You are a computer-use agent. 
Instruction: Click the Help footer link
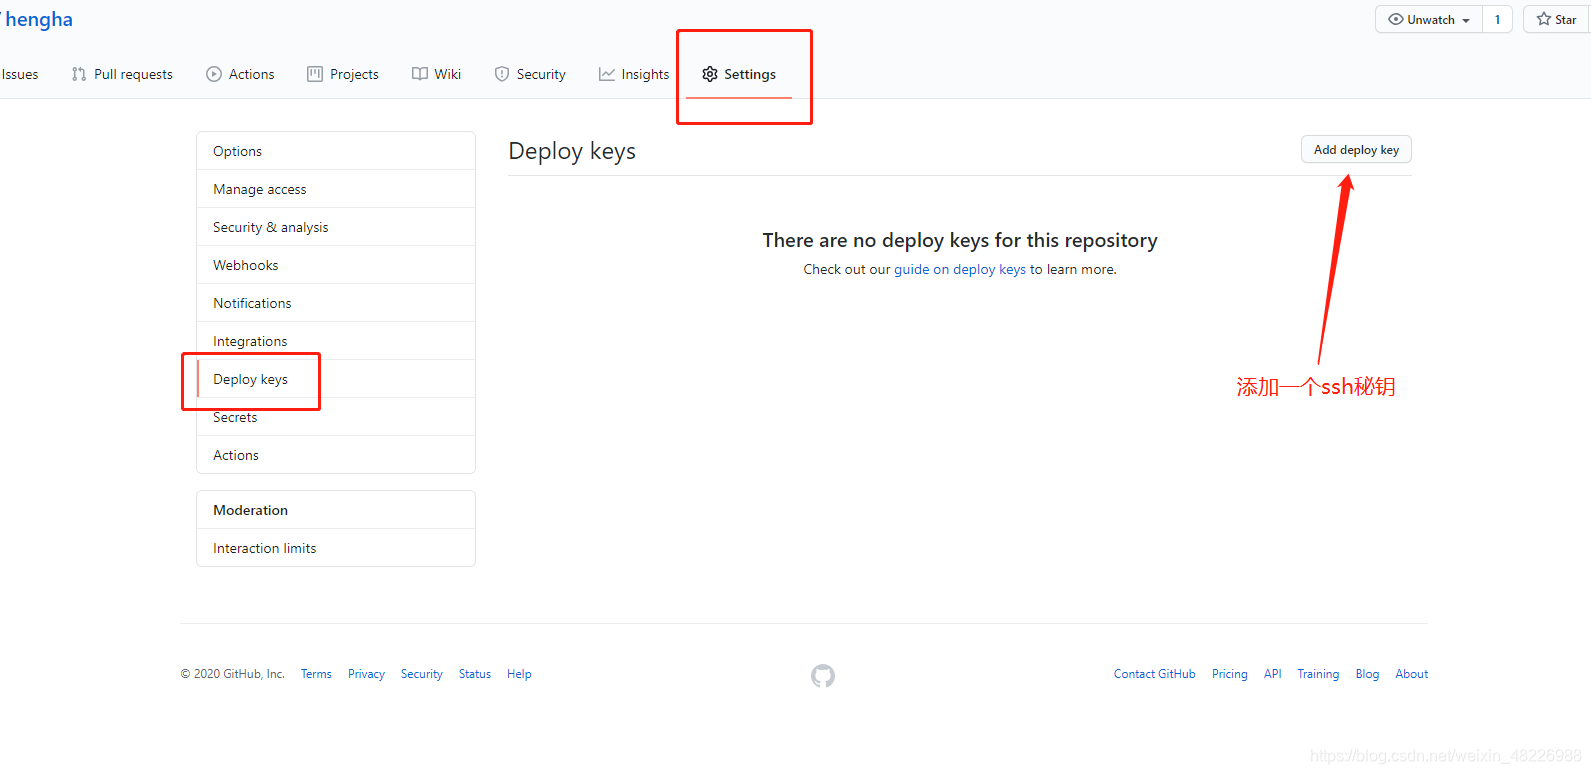tap(519, 674)
